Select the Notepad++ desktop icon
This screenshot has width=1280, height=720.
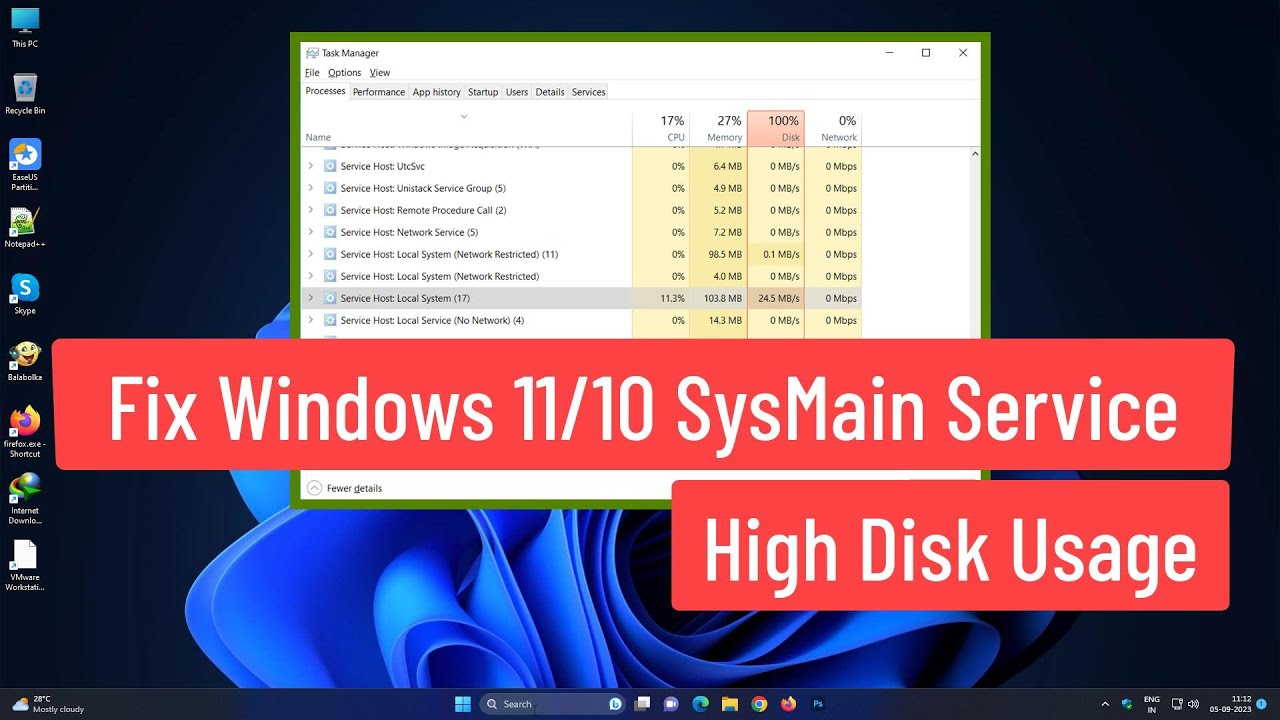[x=25, y=229]
